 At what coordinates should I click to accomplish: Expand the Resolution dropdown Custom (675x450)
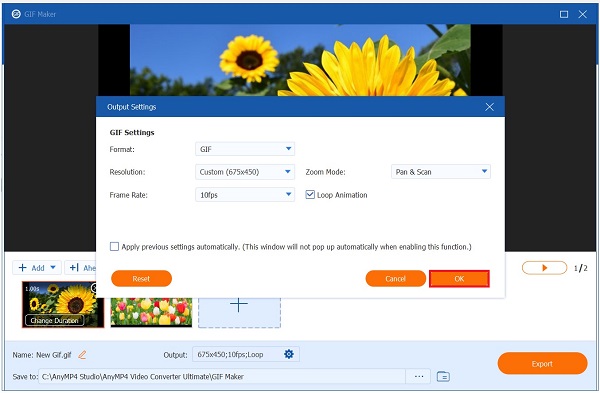(x=245, y=172)
